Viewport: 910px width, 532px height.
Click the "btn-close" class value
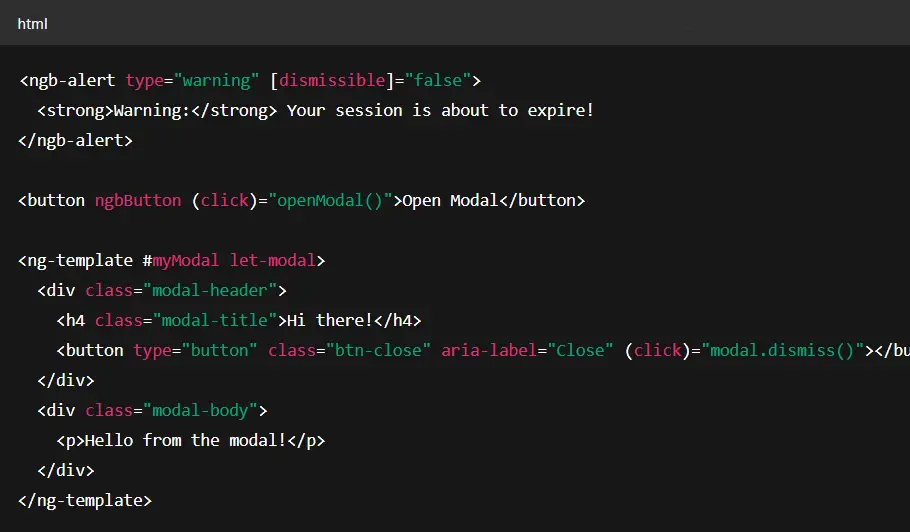click(378, 350)
